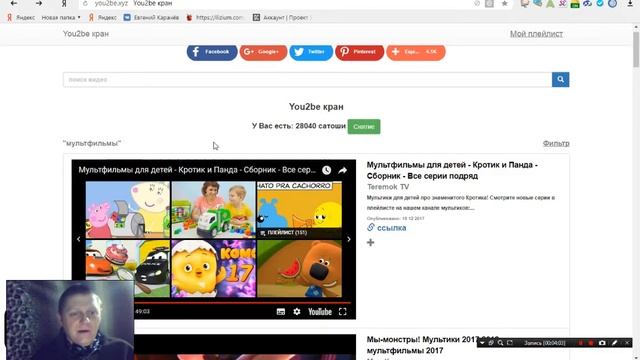Open the brown bear with watermelon thumbnail

tap(299, 269)
